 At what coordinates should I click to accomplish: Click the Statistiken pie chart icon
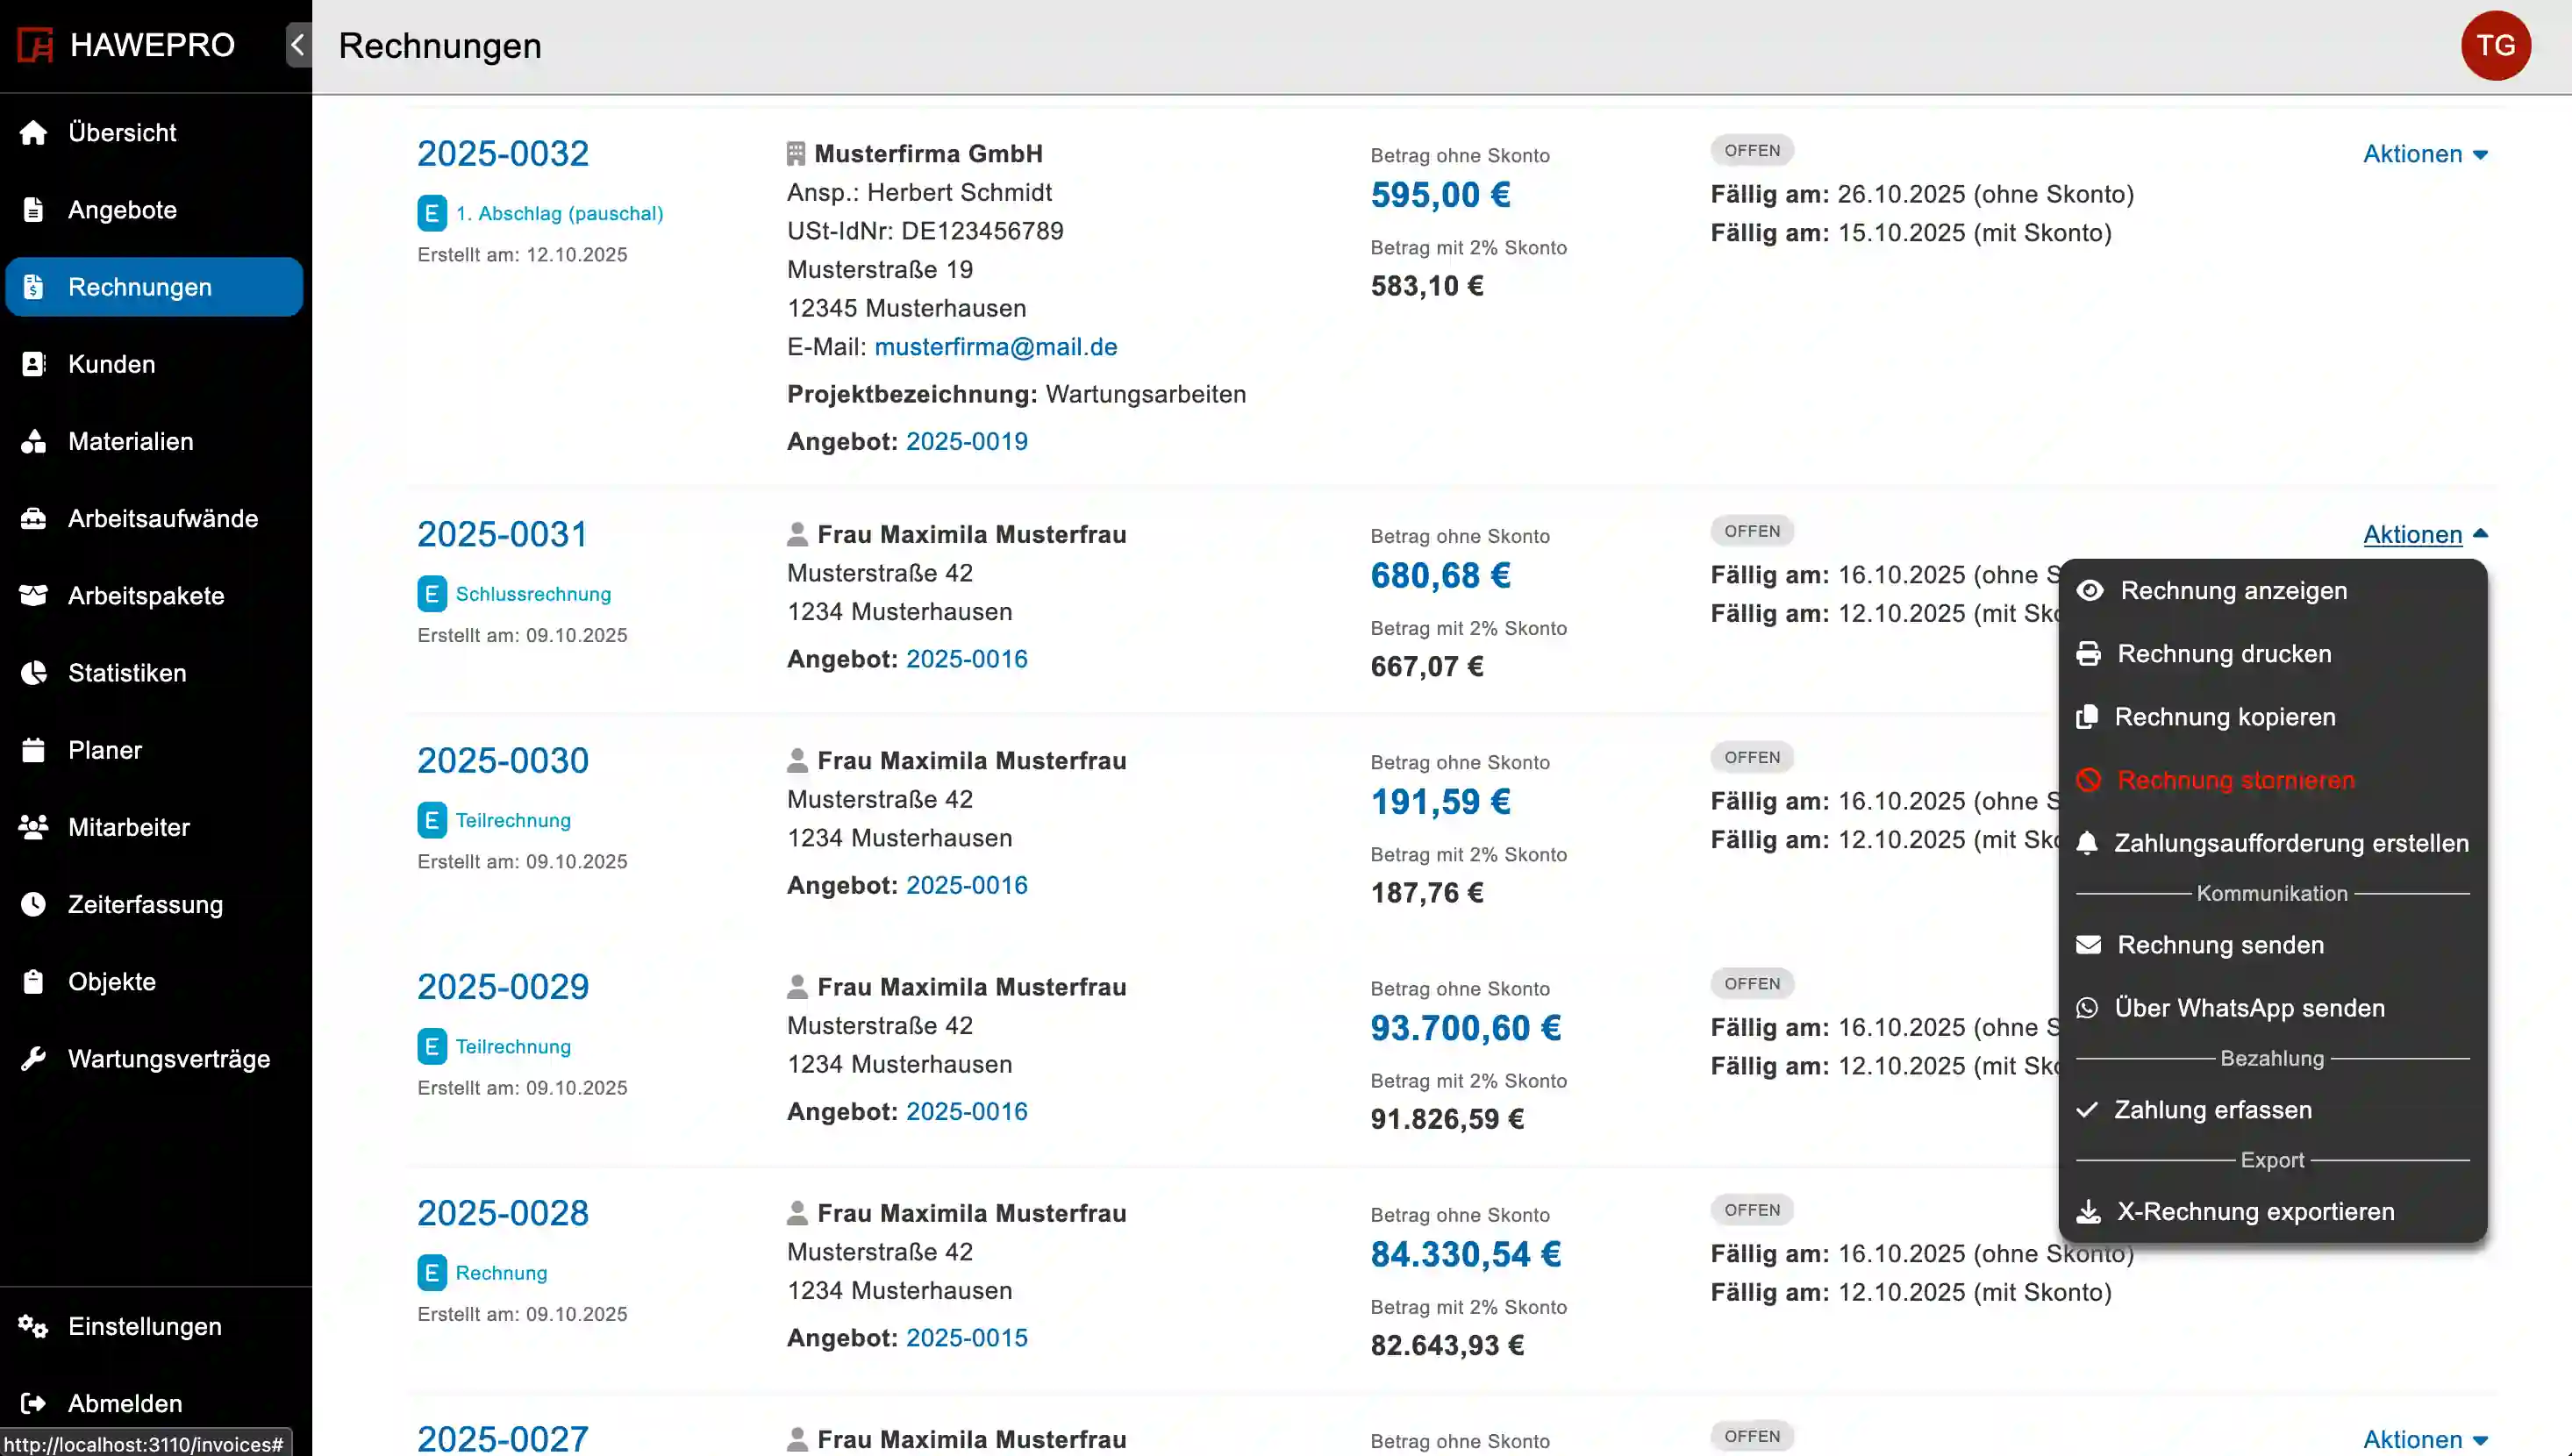point(34,673)
